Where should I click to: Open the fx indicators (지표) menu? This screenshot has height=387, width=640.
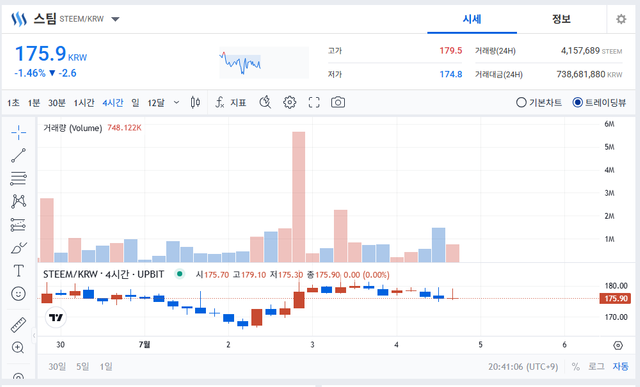click(231, 102)
